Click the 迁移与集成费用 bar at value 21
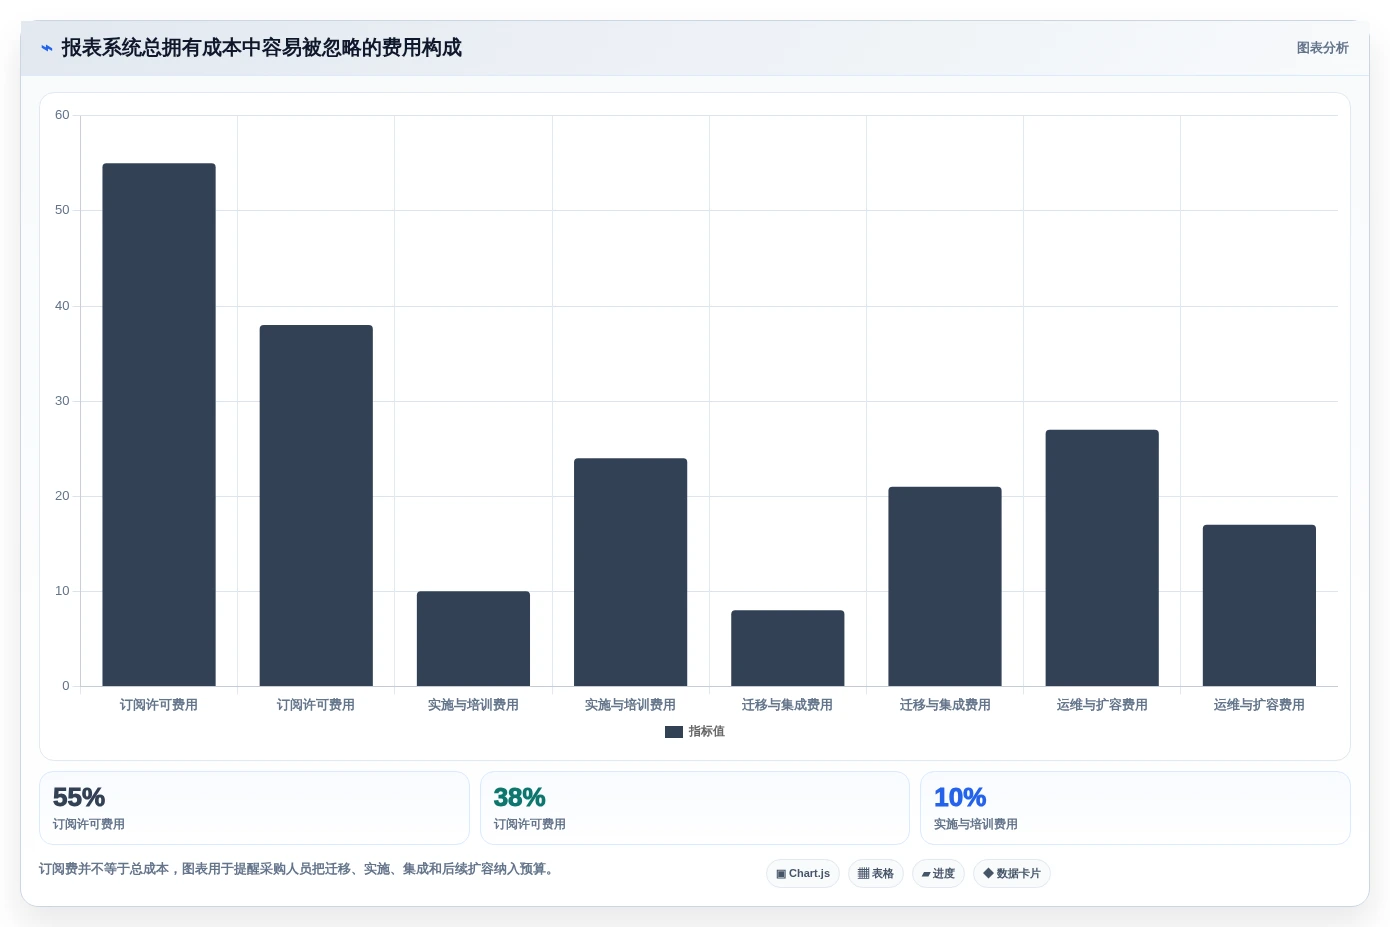1390x927 pixels. click(x=945, y=586)
